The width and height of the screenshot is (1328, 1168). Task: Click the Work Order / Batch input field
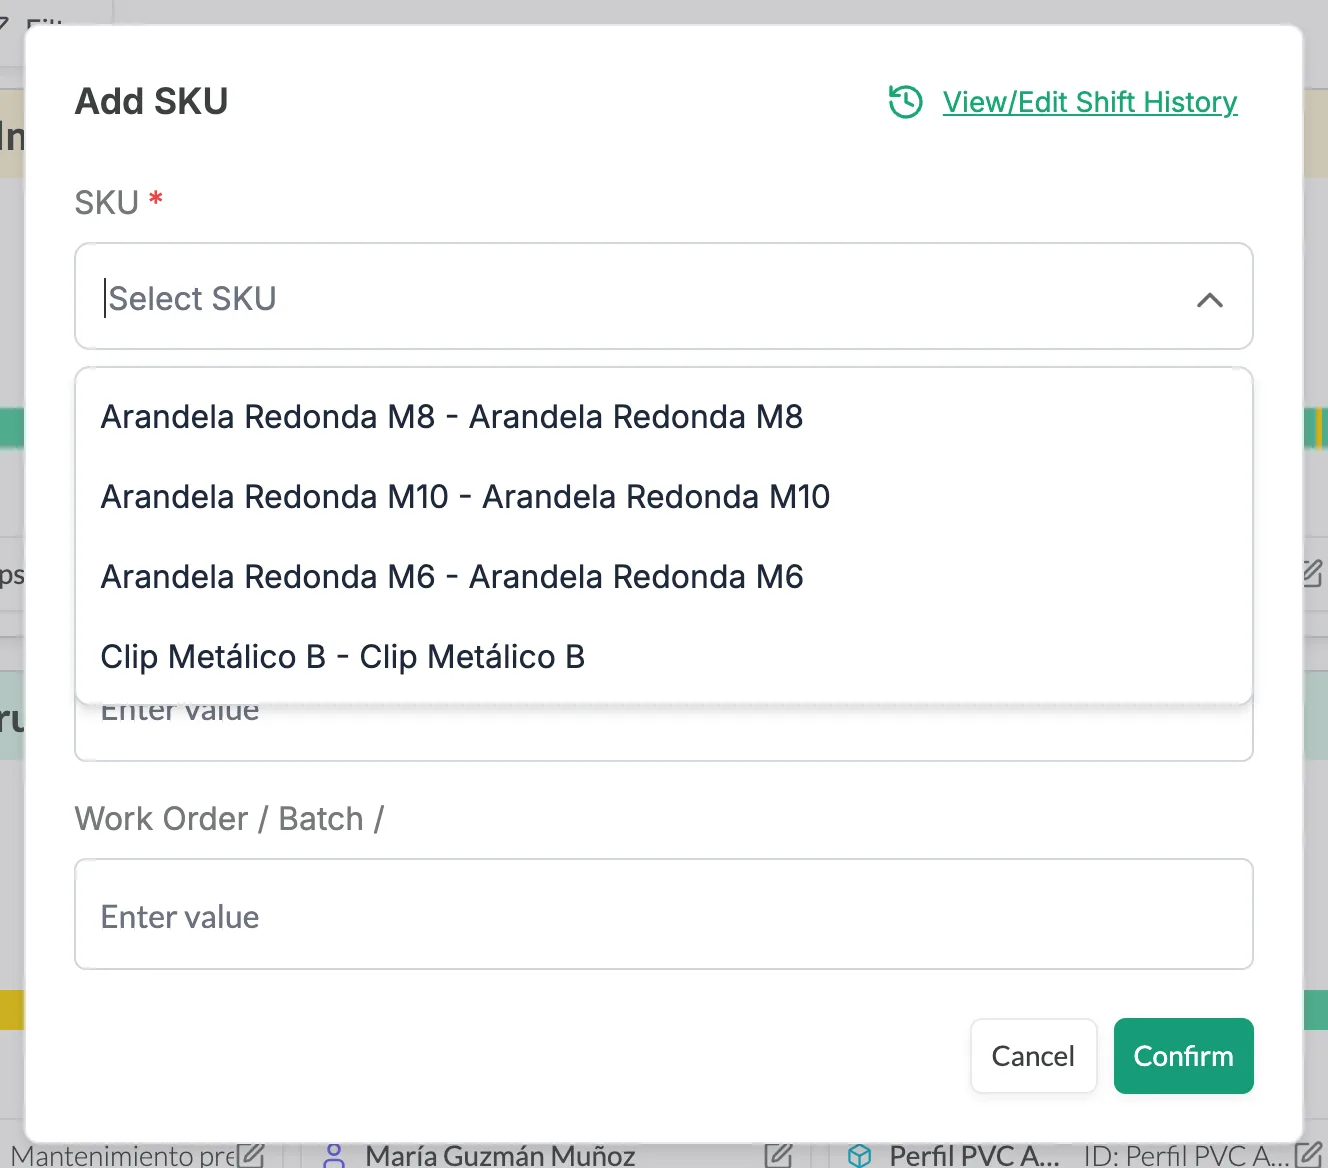[664, 914]
